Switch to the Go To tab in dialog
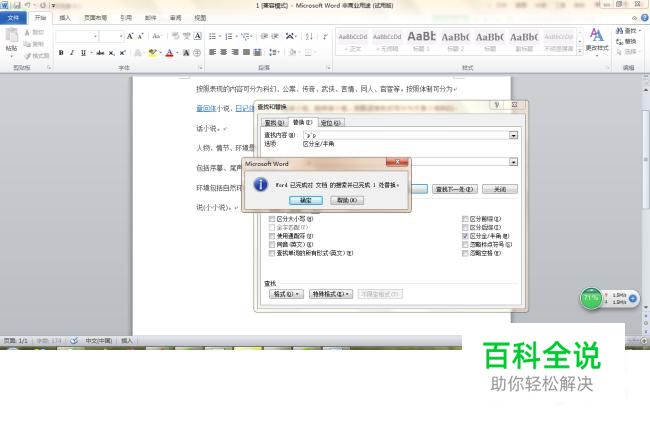This screenshot has width=650, height=427. (330, 123)
